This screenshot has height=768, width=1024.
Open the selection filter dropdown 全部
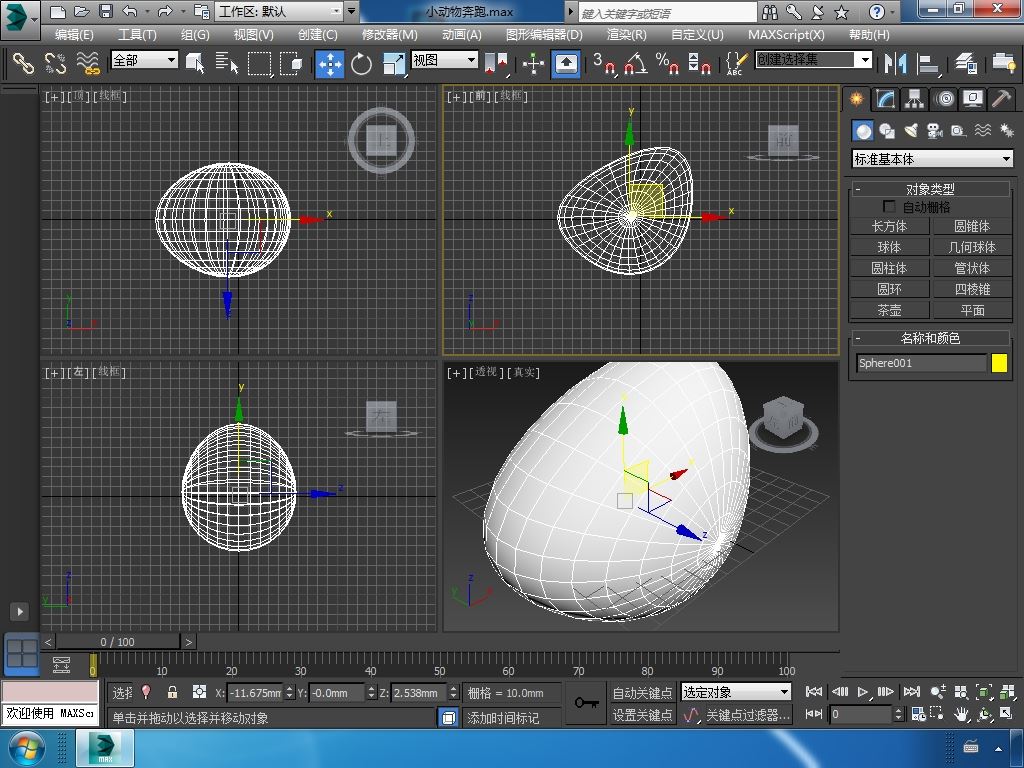(x=144, y=60)
